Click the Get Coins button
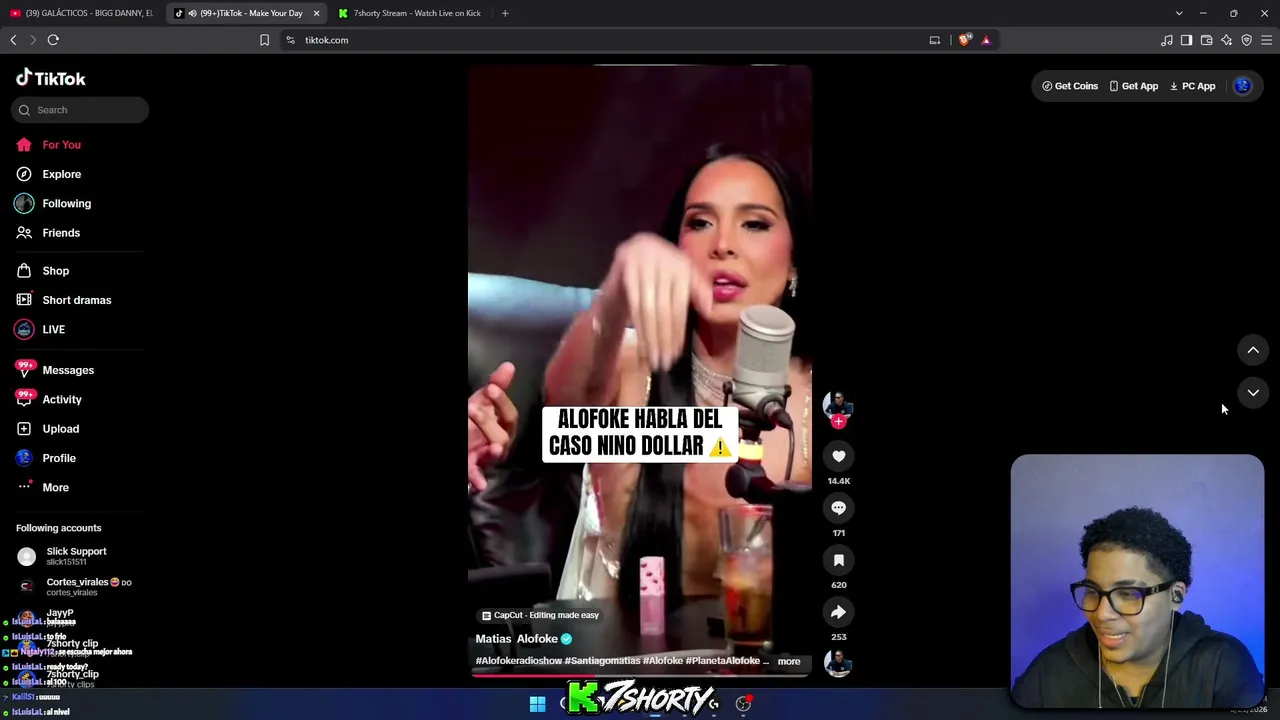The image size is (1280, 720). coord(1070,86)
